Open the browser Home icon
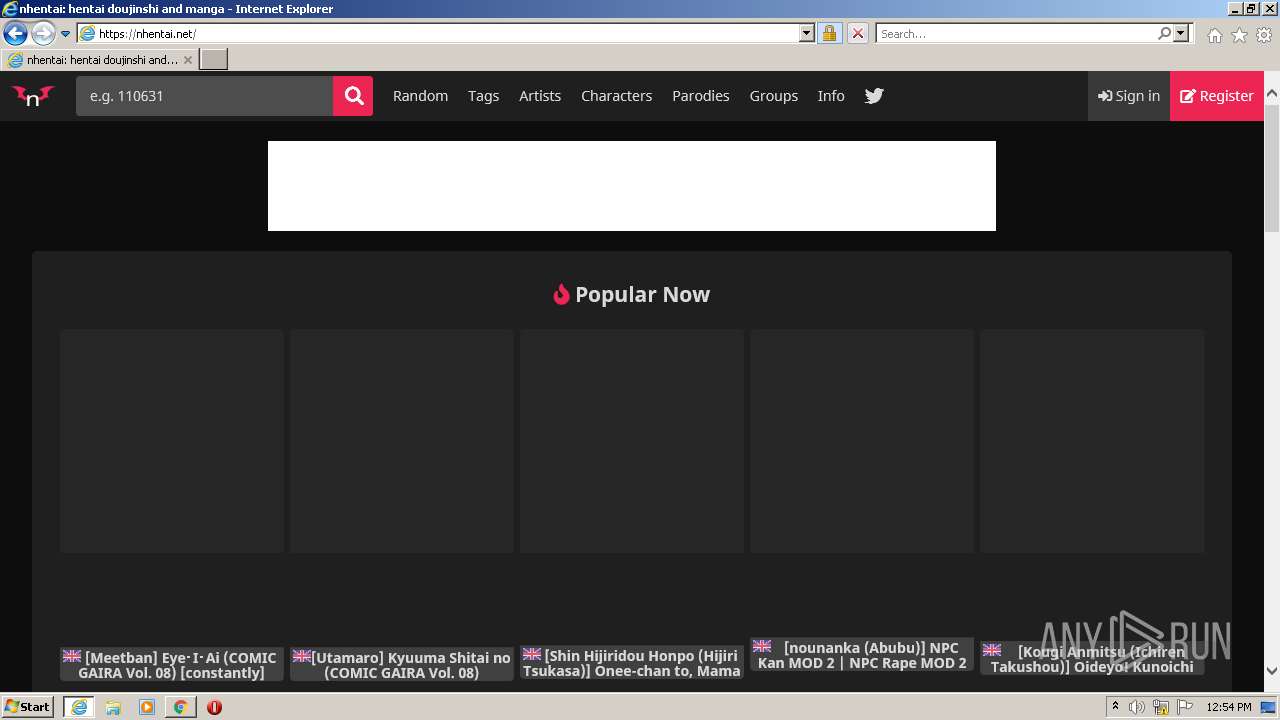The image size is (1280, 720). pyautogui.click(x=1214, y=35)
